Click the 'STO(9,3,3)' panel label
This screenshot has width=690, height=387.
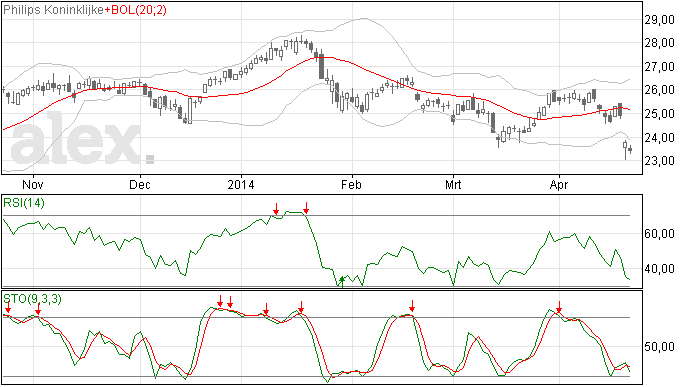32,299
